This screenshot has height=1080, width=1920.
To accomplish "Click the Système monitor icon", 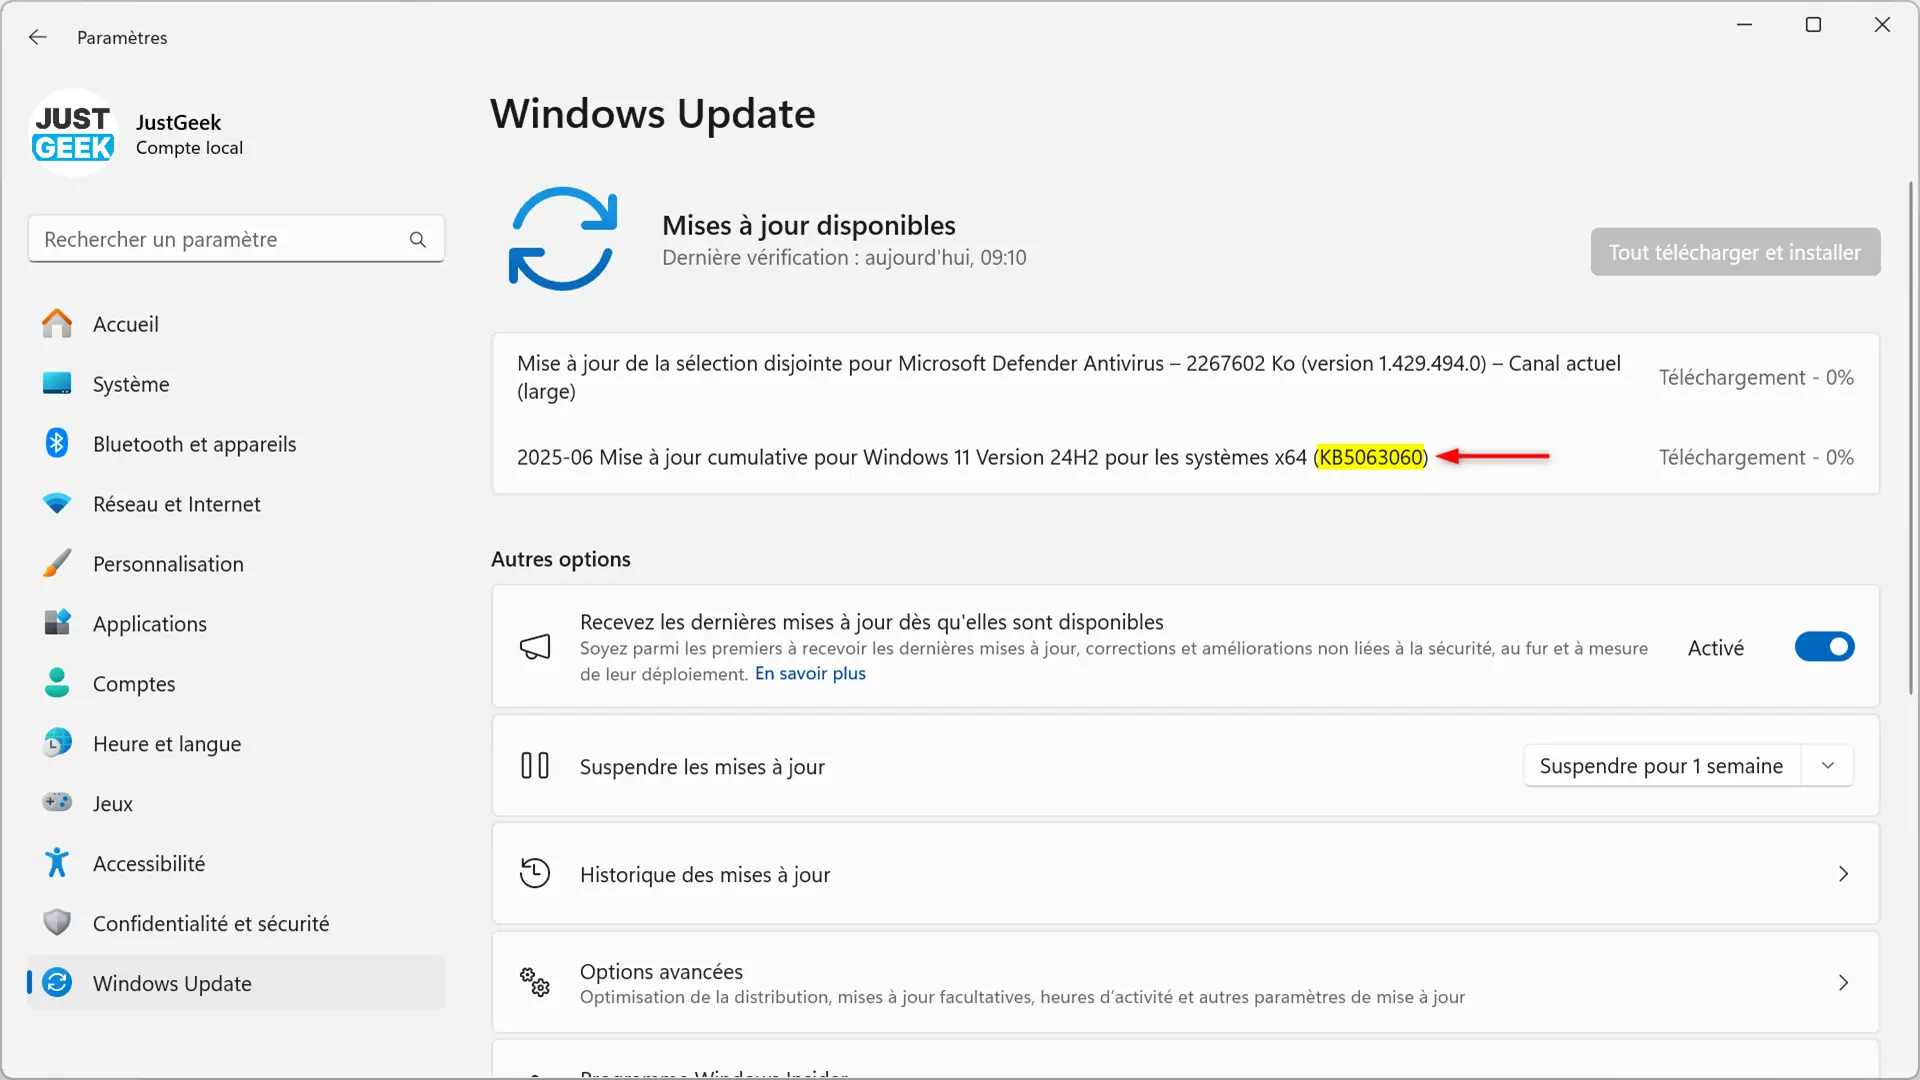I will [x=57, y=383].
